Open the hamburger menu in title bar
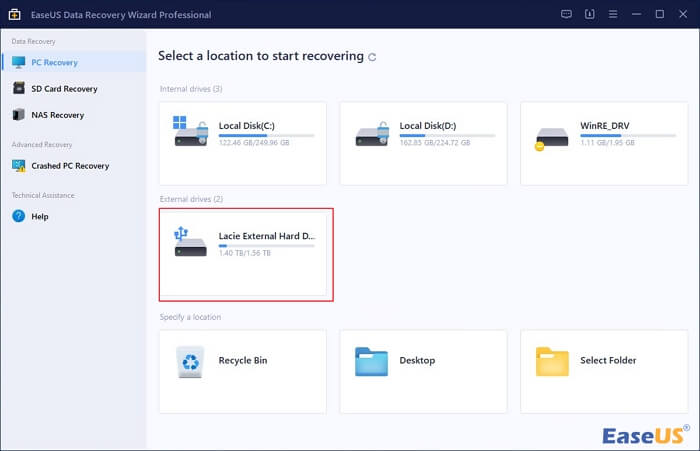Viewport: 700px width, 451px height. tap(611, 14)
